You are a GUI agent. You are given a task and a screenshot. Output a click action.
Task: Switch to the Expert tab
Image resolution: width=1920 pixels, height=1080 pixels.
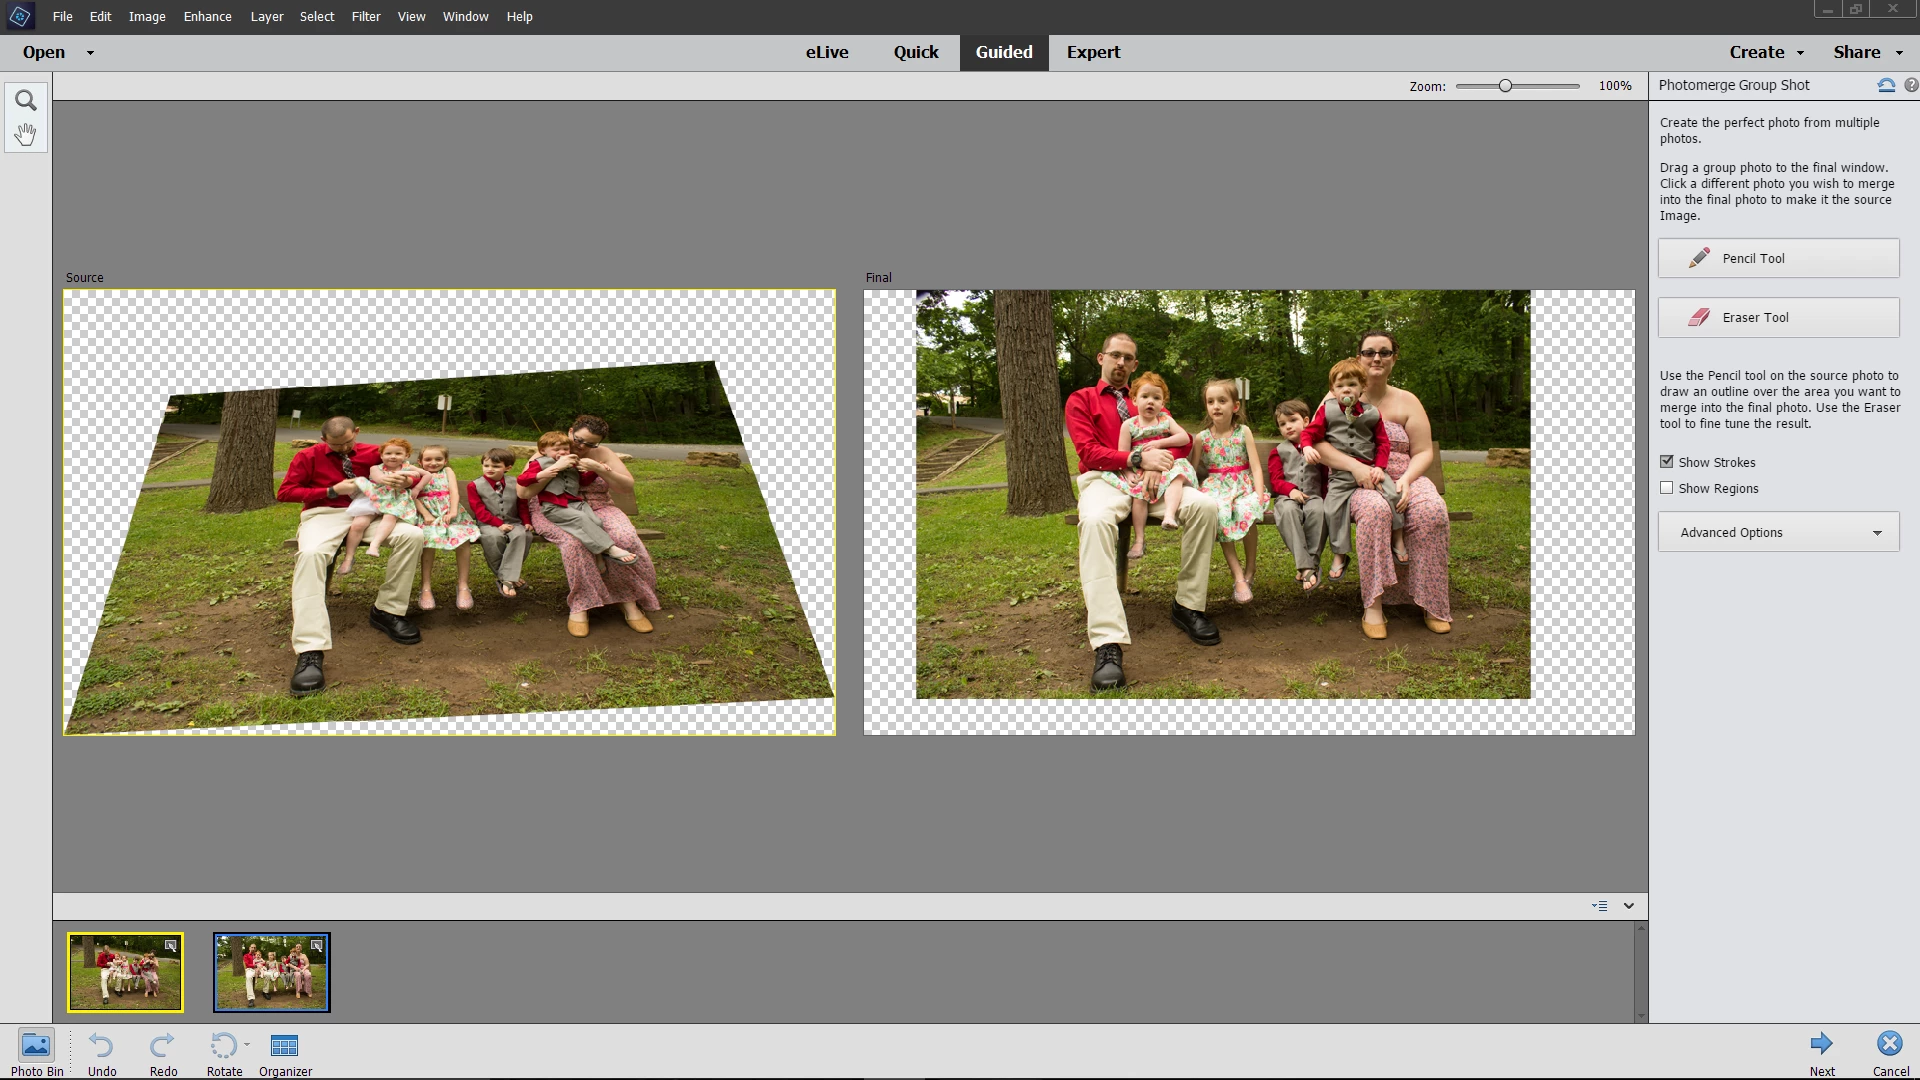[x=1093, y=52]
